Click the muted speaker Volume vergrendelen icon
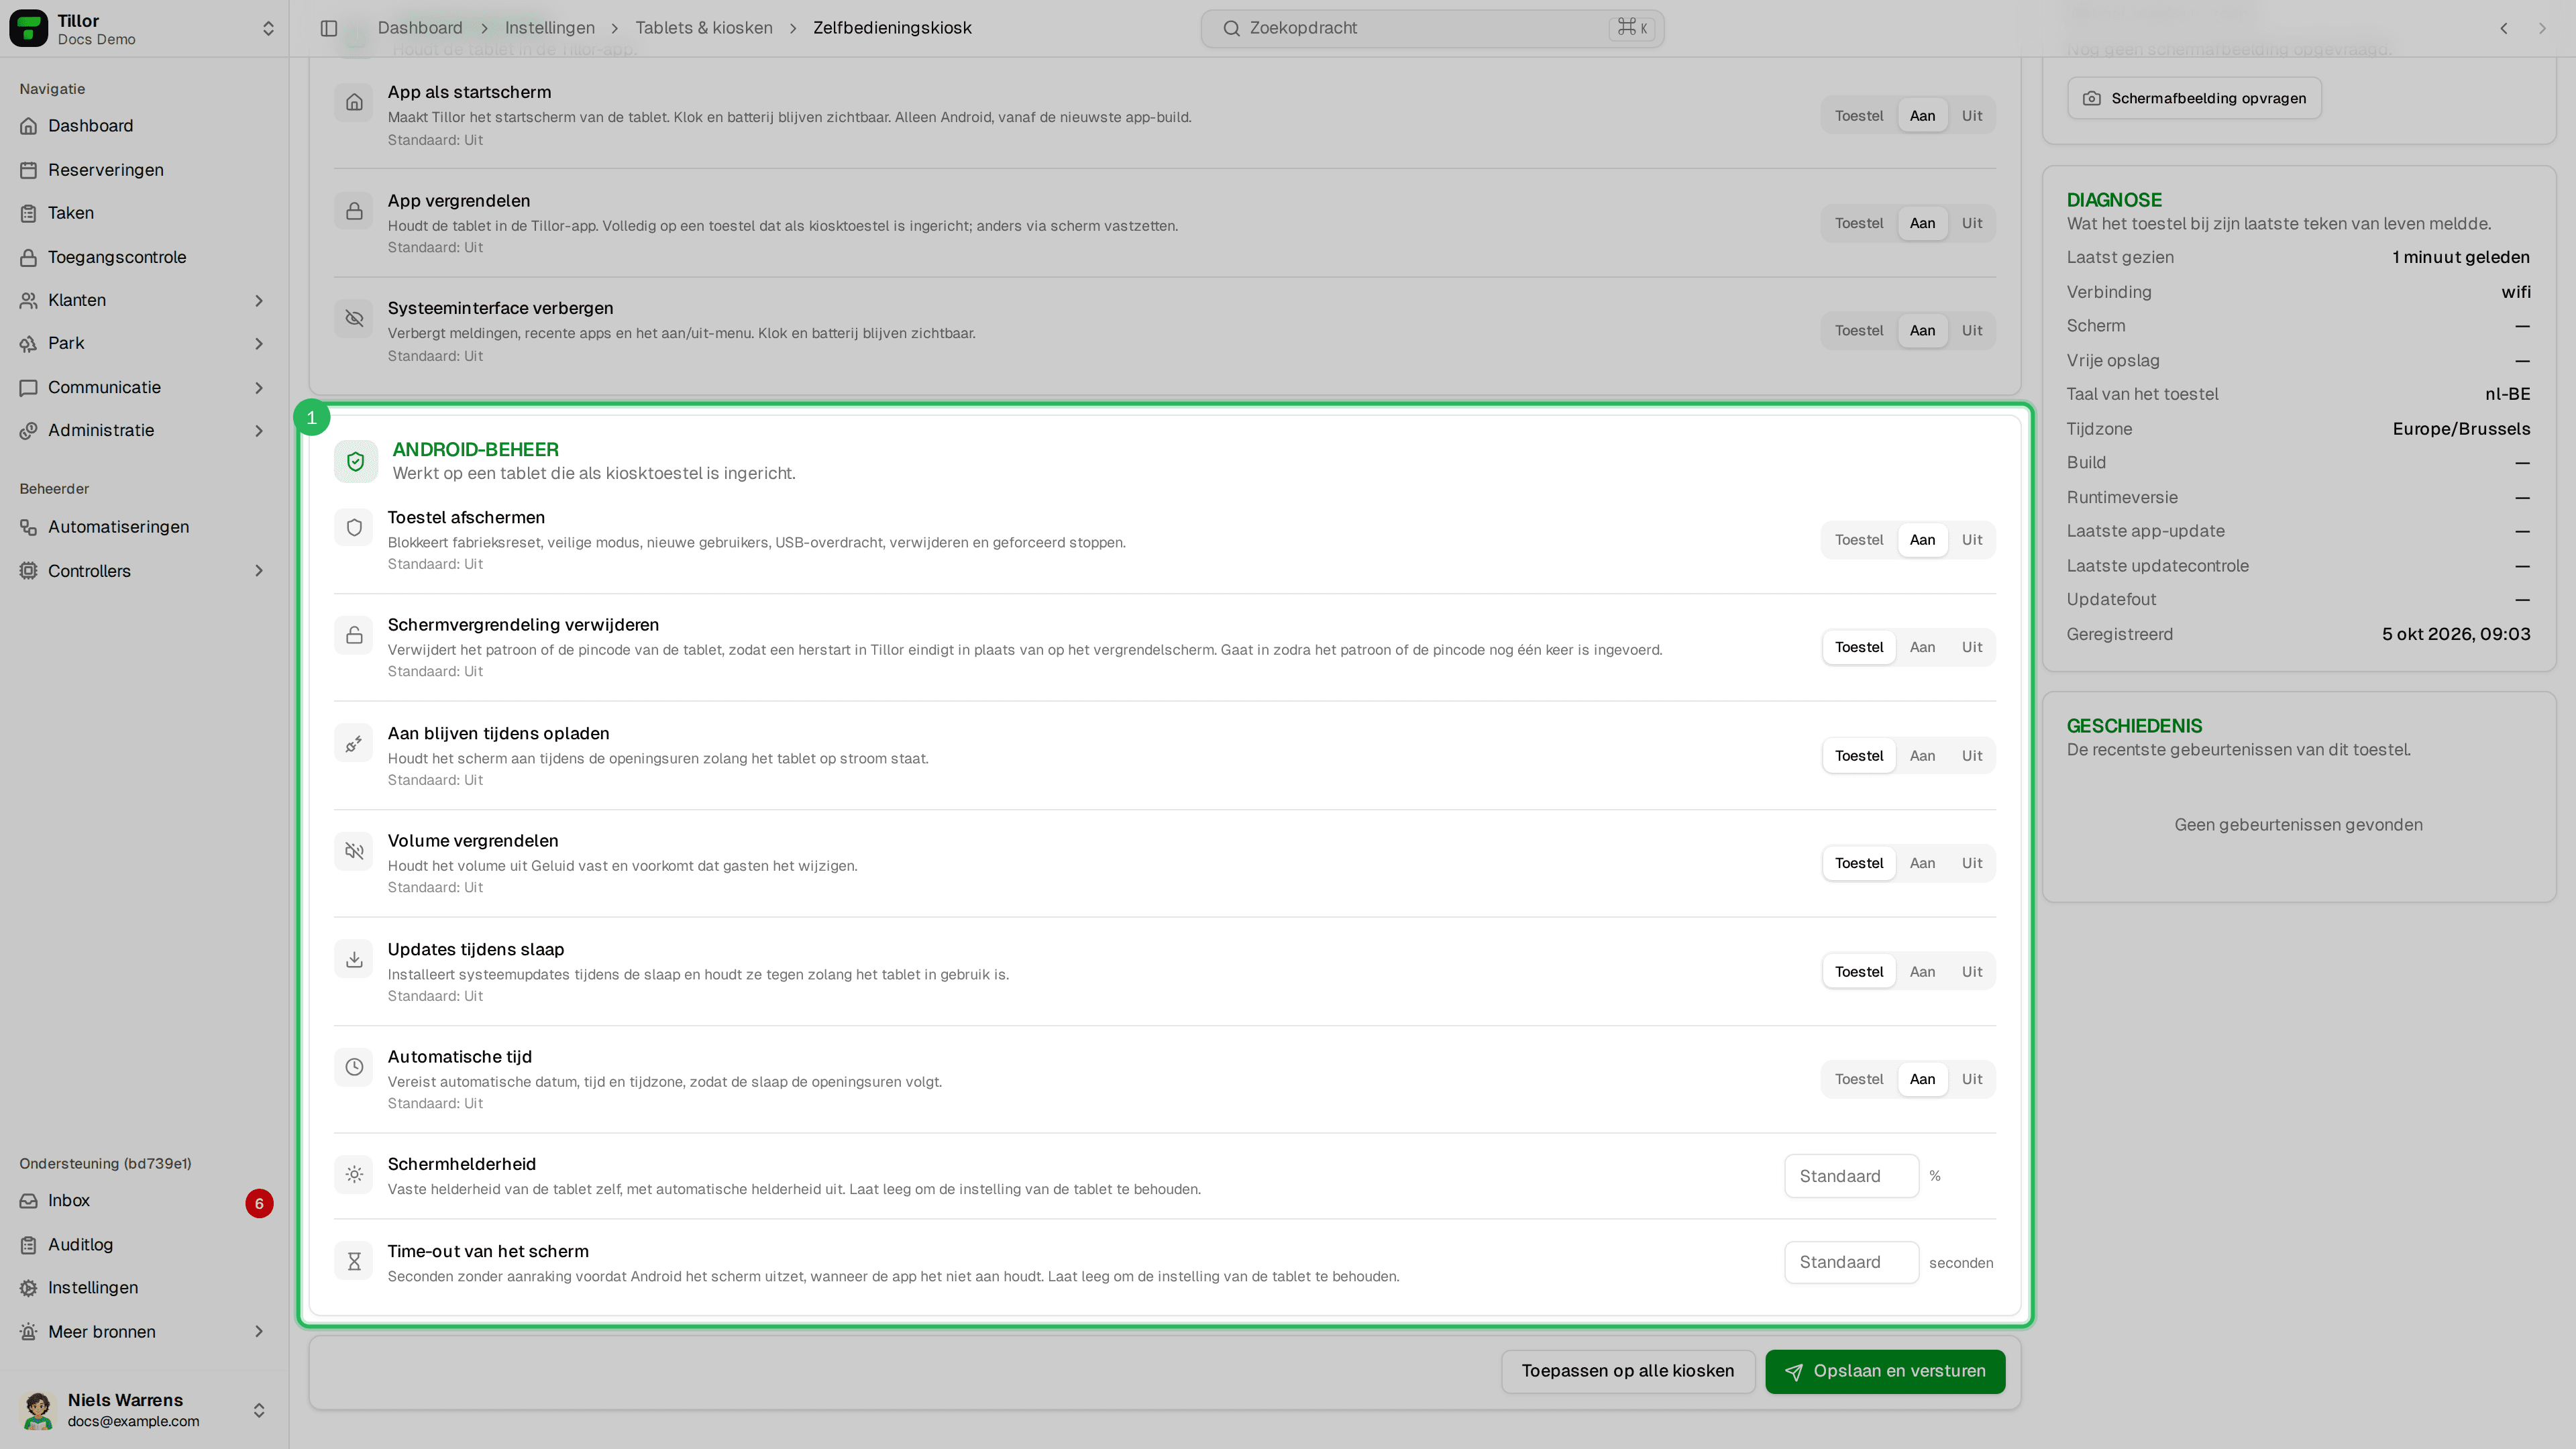2576x1449 pixels. (x=354, y=851)
